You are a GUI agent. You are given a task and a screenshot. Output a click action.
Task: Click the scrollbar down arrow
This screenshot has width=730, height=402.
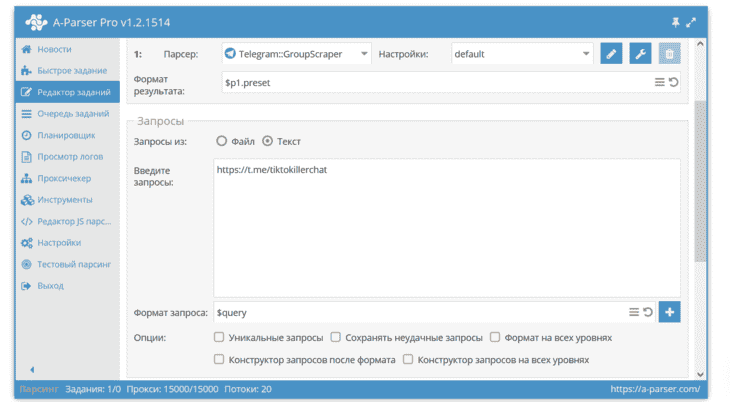(700, 375)
